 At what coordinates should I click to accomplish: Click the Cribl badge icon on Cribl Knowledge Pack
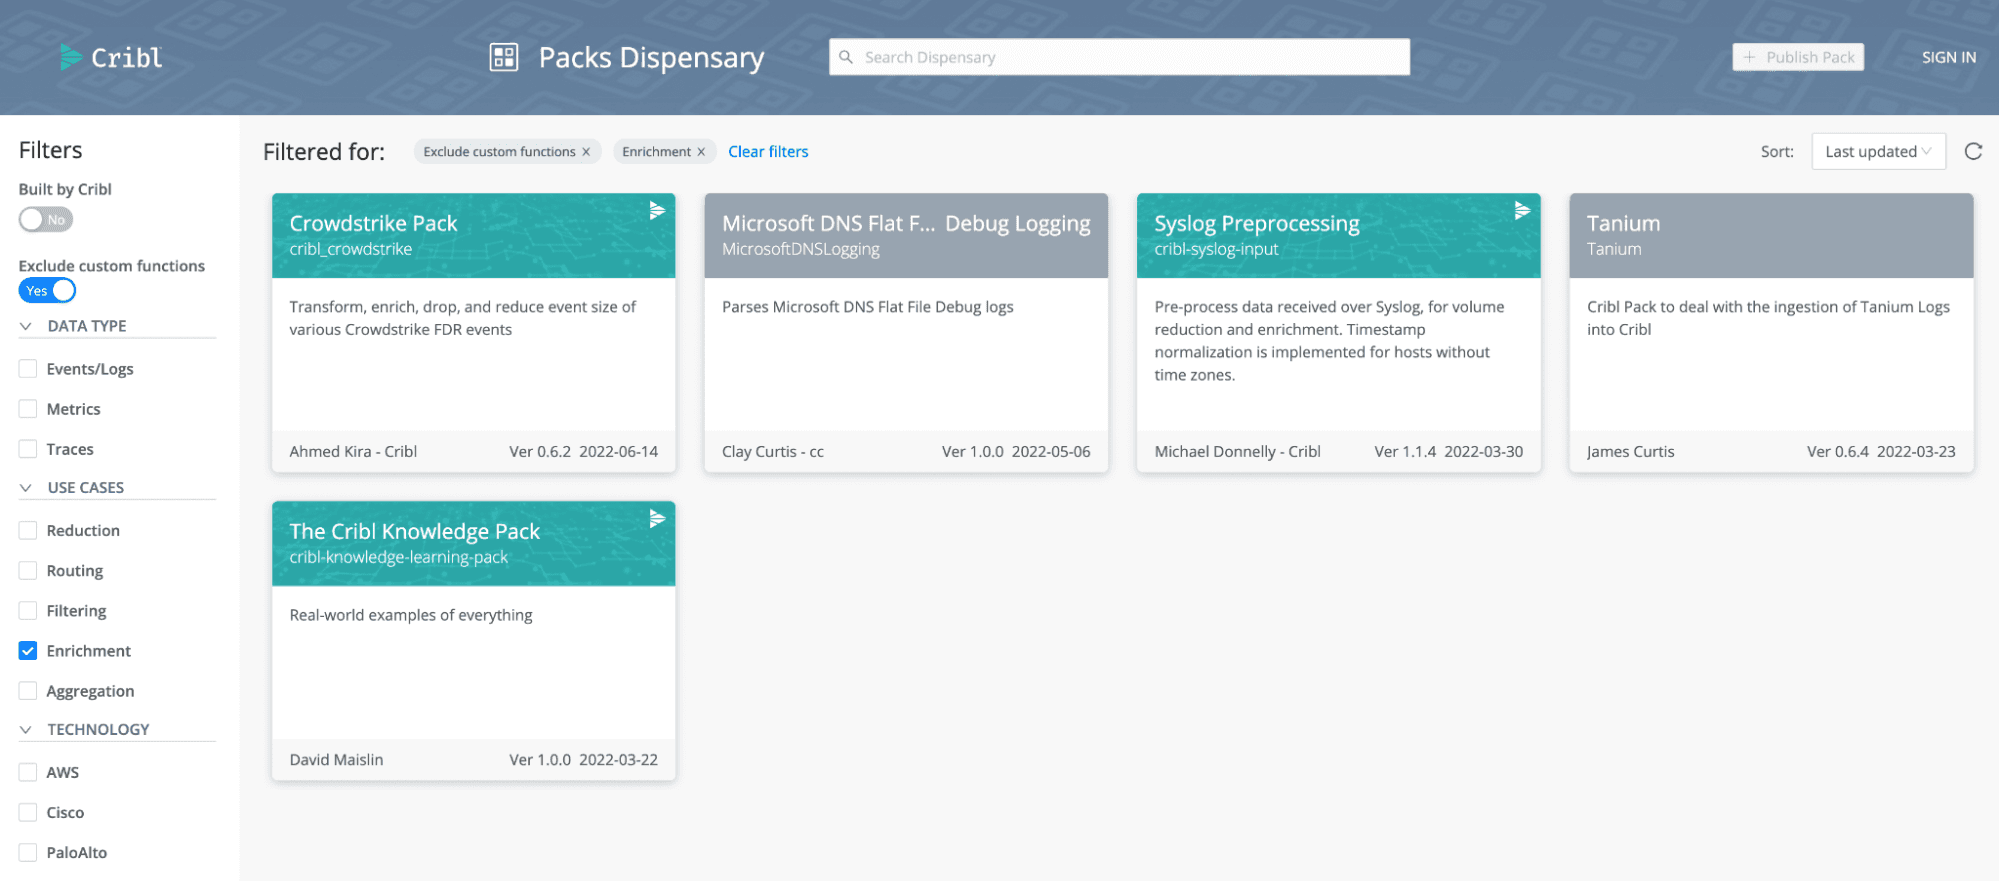[x=657, y=518]
